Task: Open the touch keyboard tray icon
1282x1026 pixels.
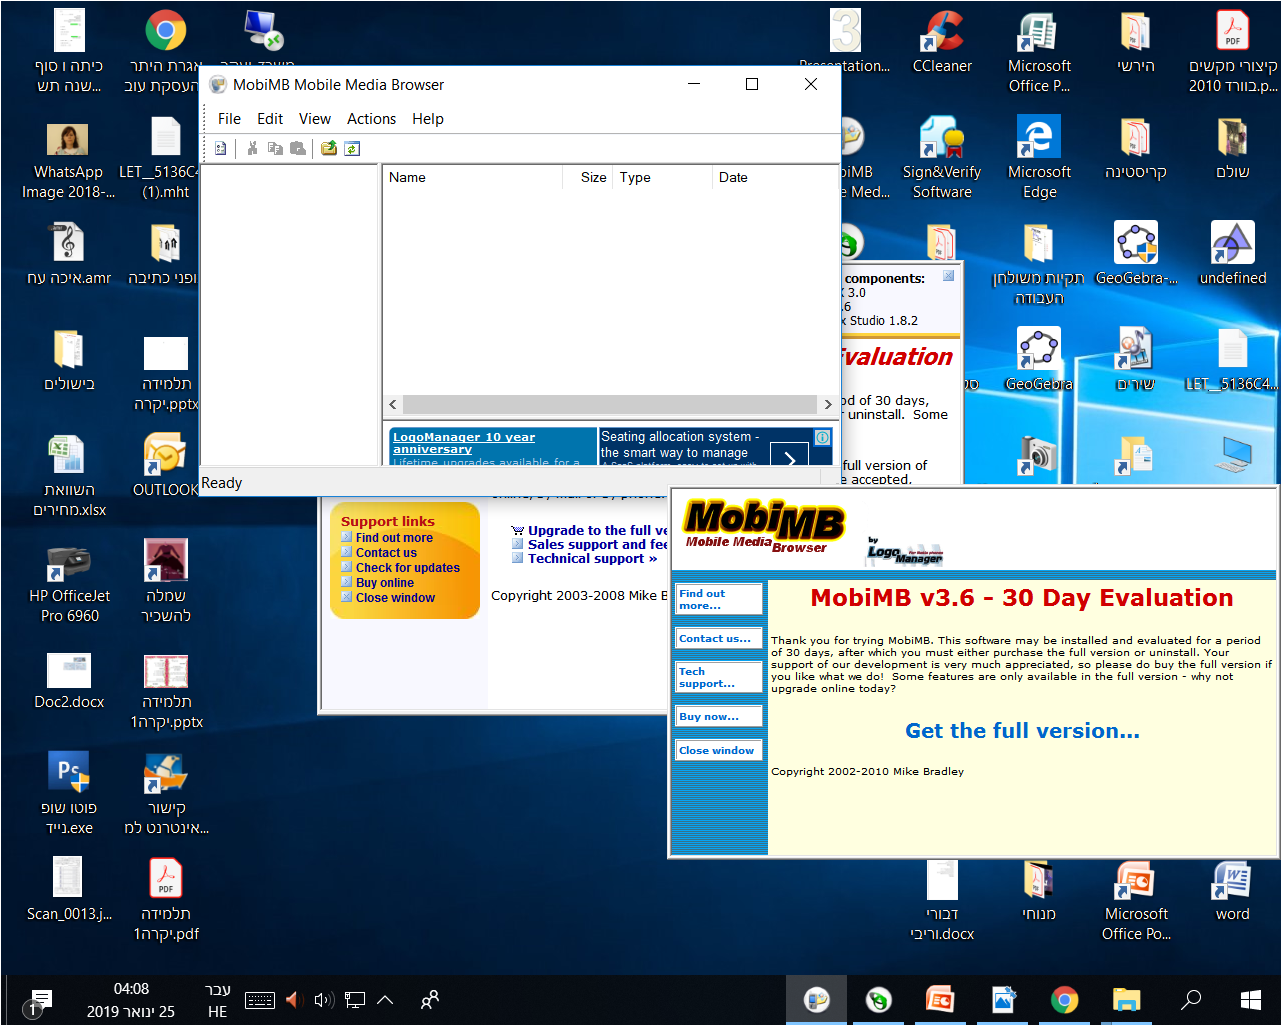Action: [260, 1000]
